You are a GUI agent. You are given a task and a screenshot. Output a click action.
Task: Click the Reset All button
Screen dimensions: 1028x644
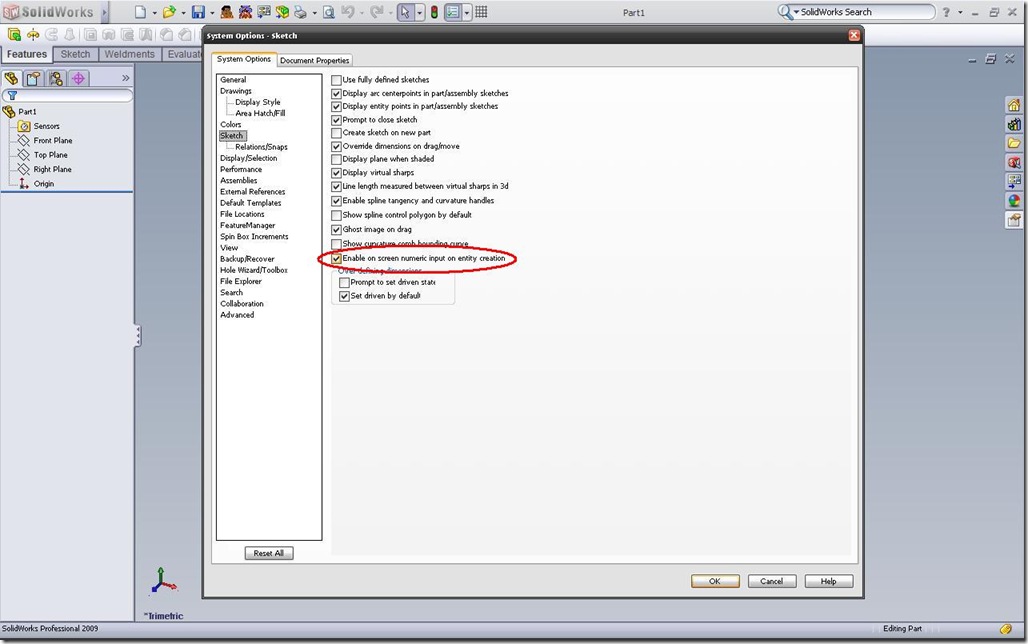coord(269,553)
